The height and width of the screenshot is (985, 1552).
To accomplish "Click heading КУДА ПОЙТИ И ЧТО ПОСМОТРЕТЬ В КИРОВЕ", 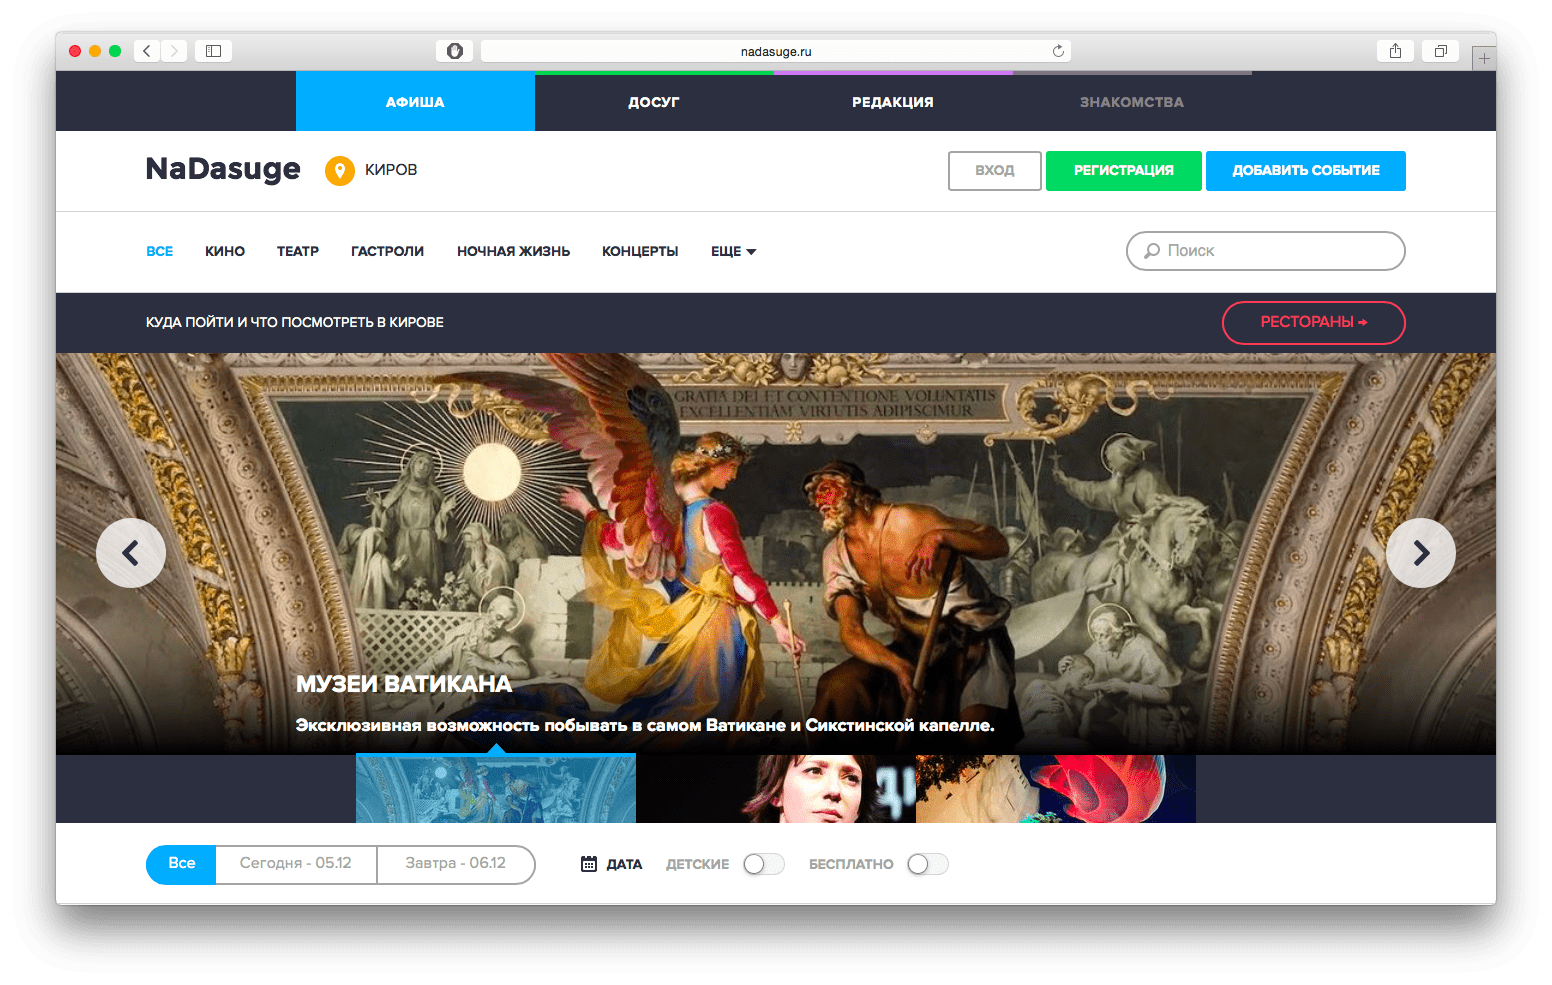I will tap(295, 323).
